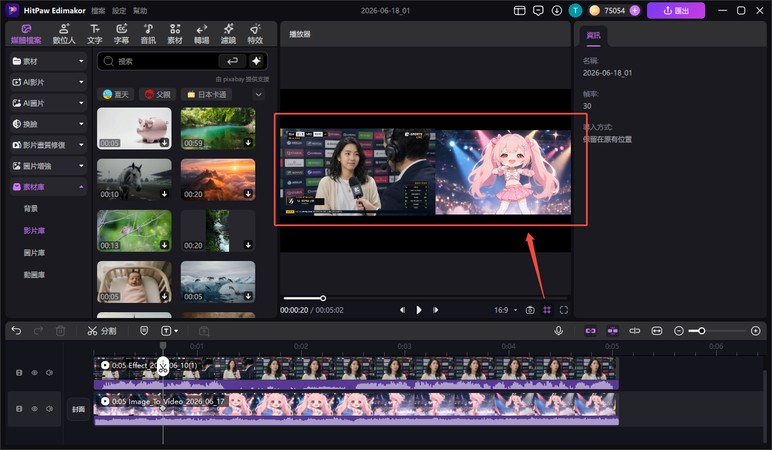Download the sunset mountain 00:20 clip
Image resolution: width=772 pixels, height=450 pixels.
coord(248,194)
